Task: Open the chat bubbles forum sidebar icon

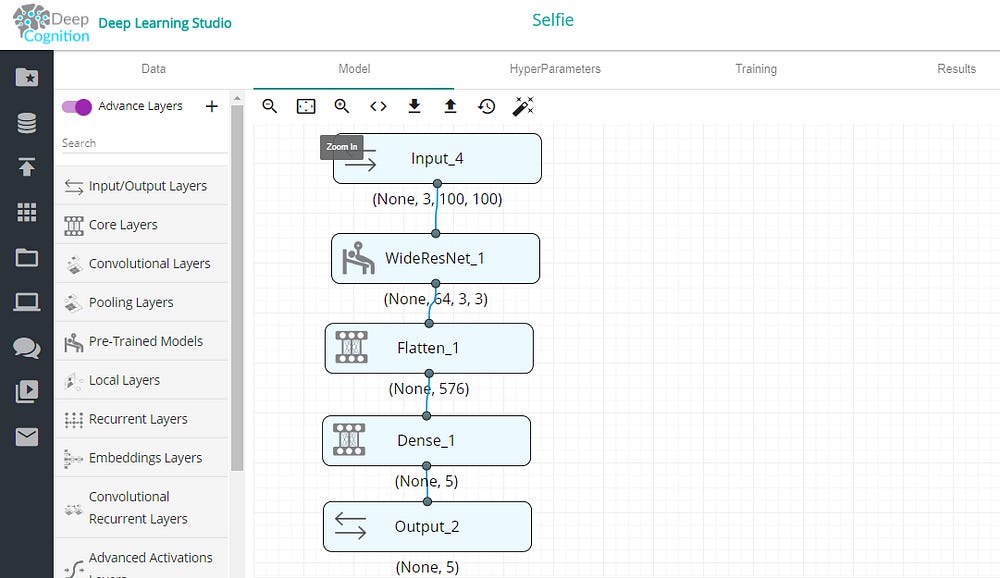Action: [x=27, y=348]
